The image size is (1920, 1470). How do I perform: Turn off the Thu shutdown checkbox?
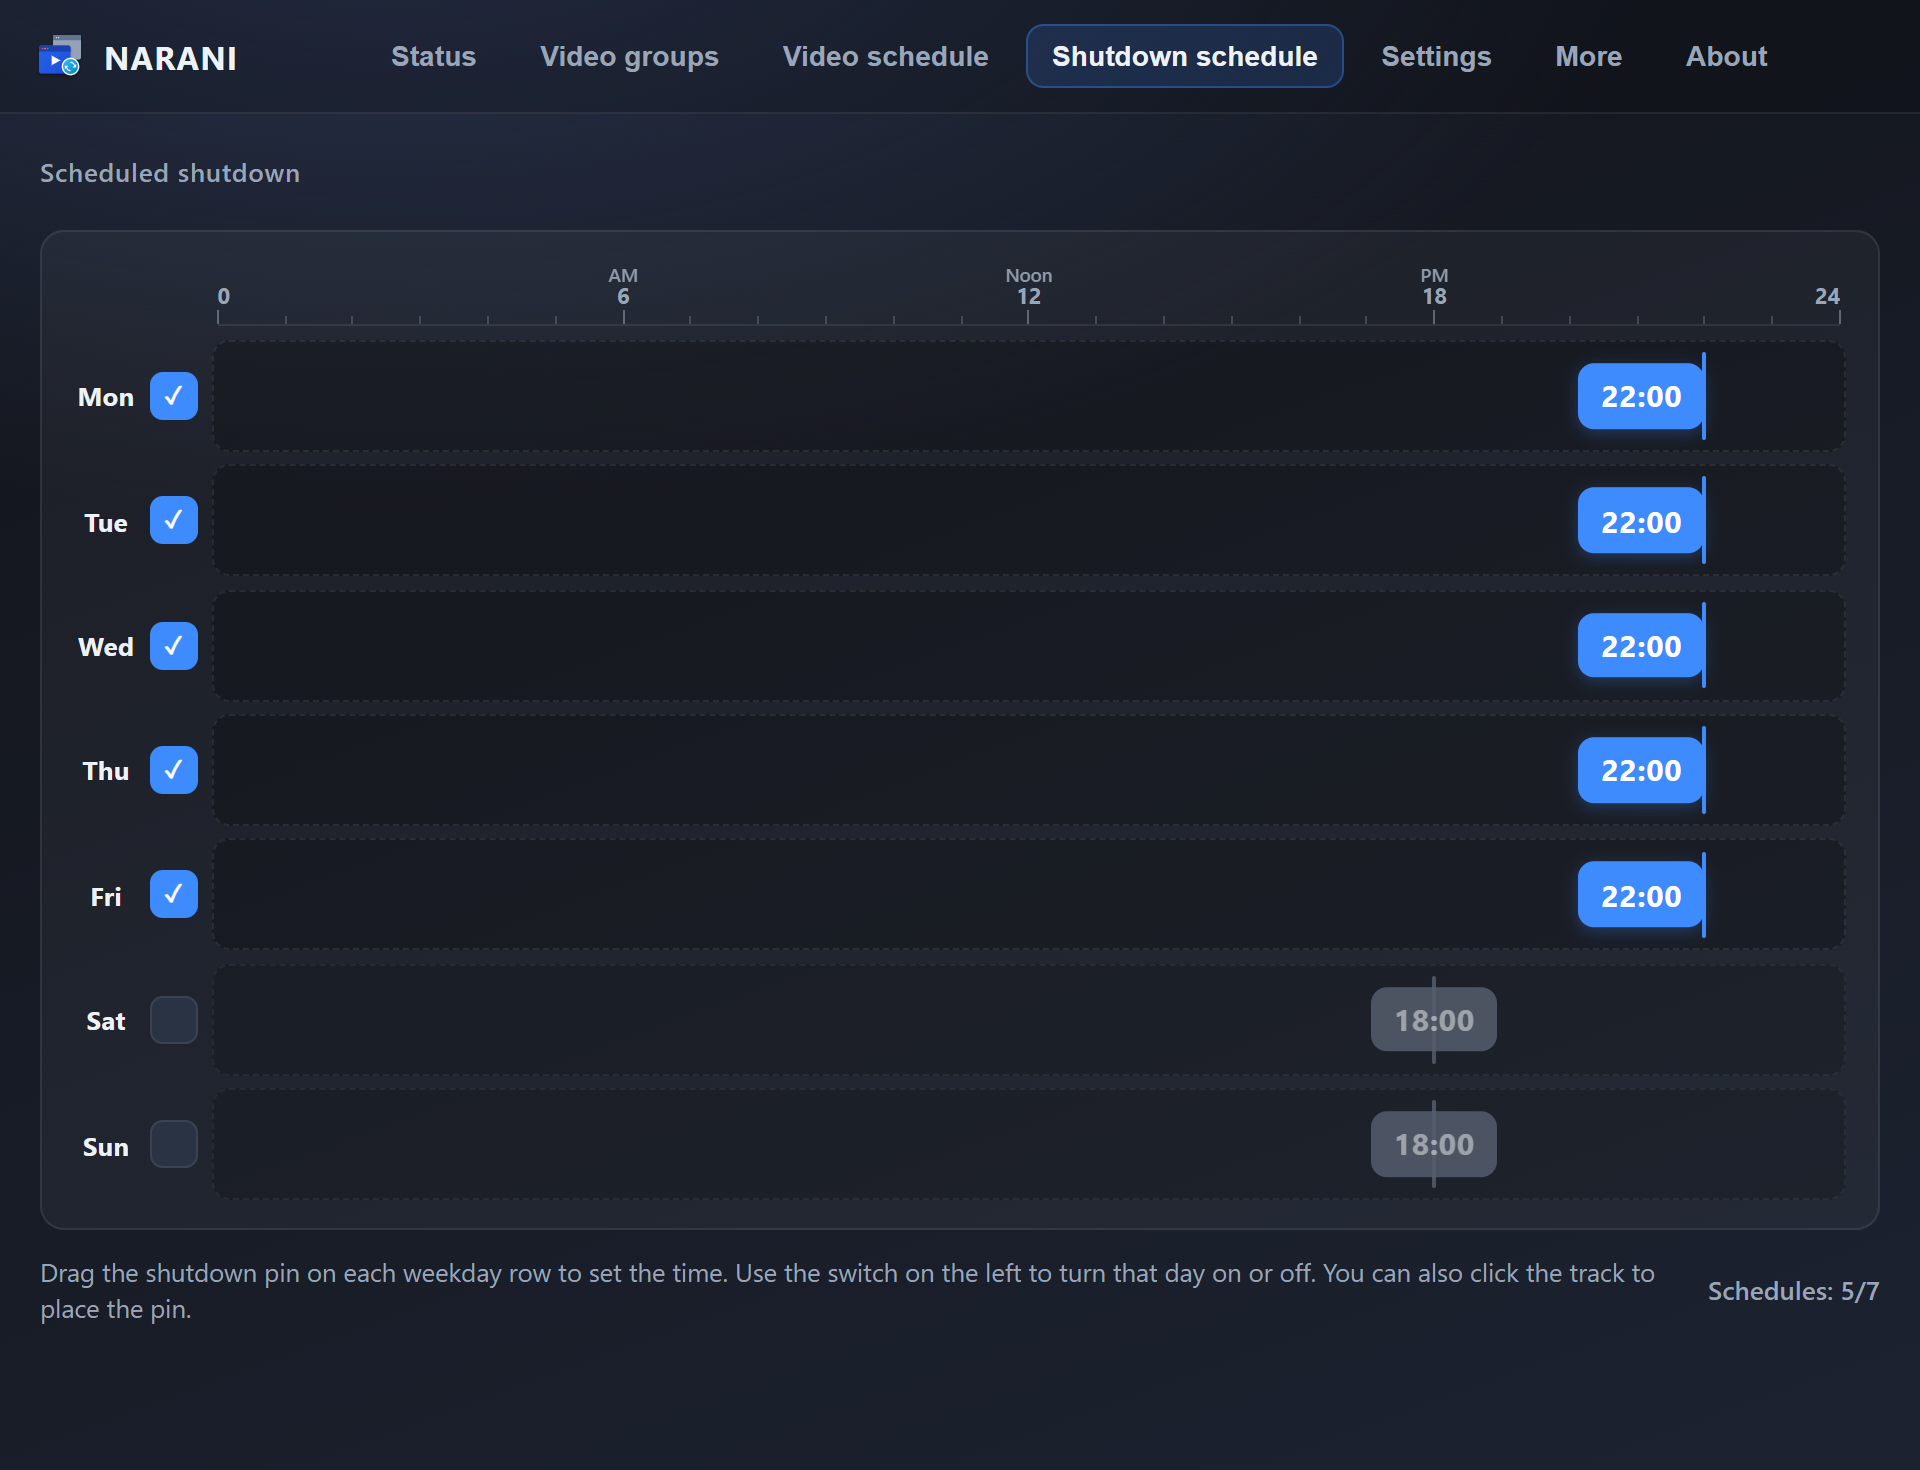[174, 770]
